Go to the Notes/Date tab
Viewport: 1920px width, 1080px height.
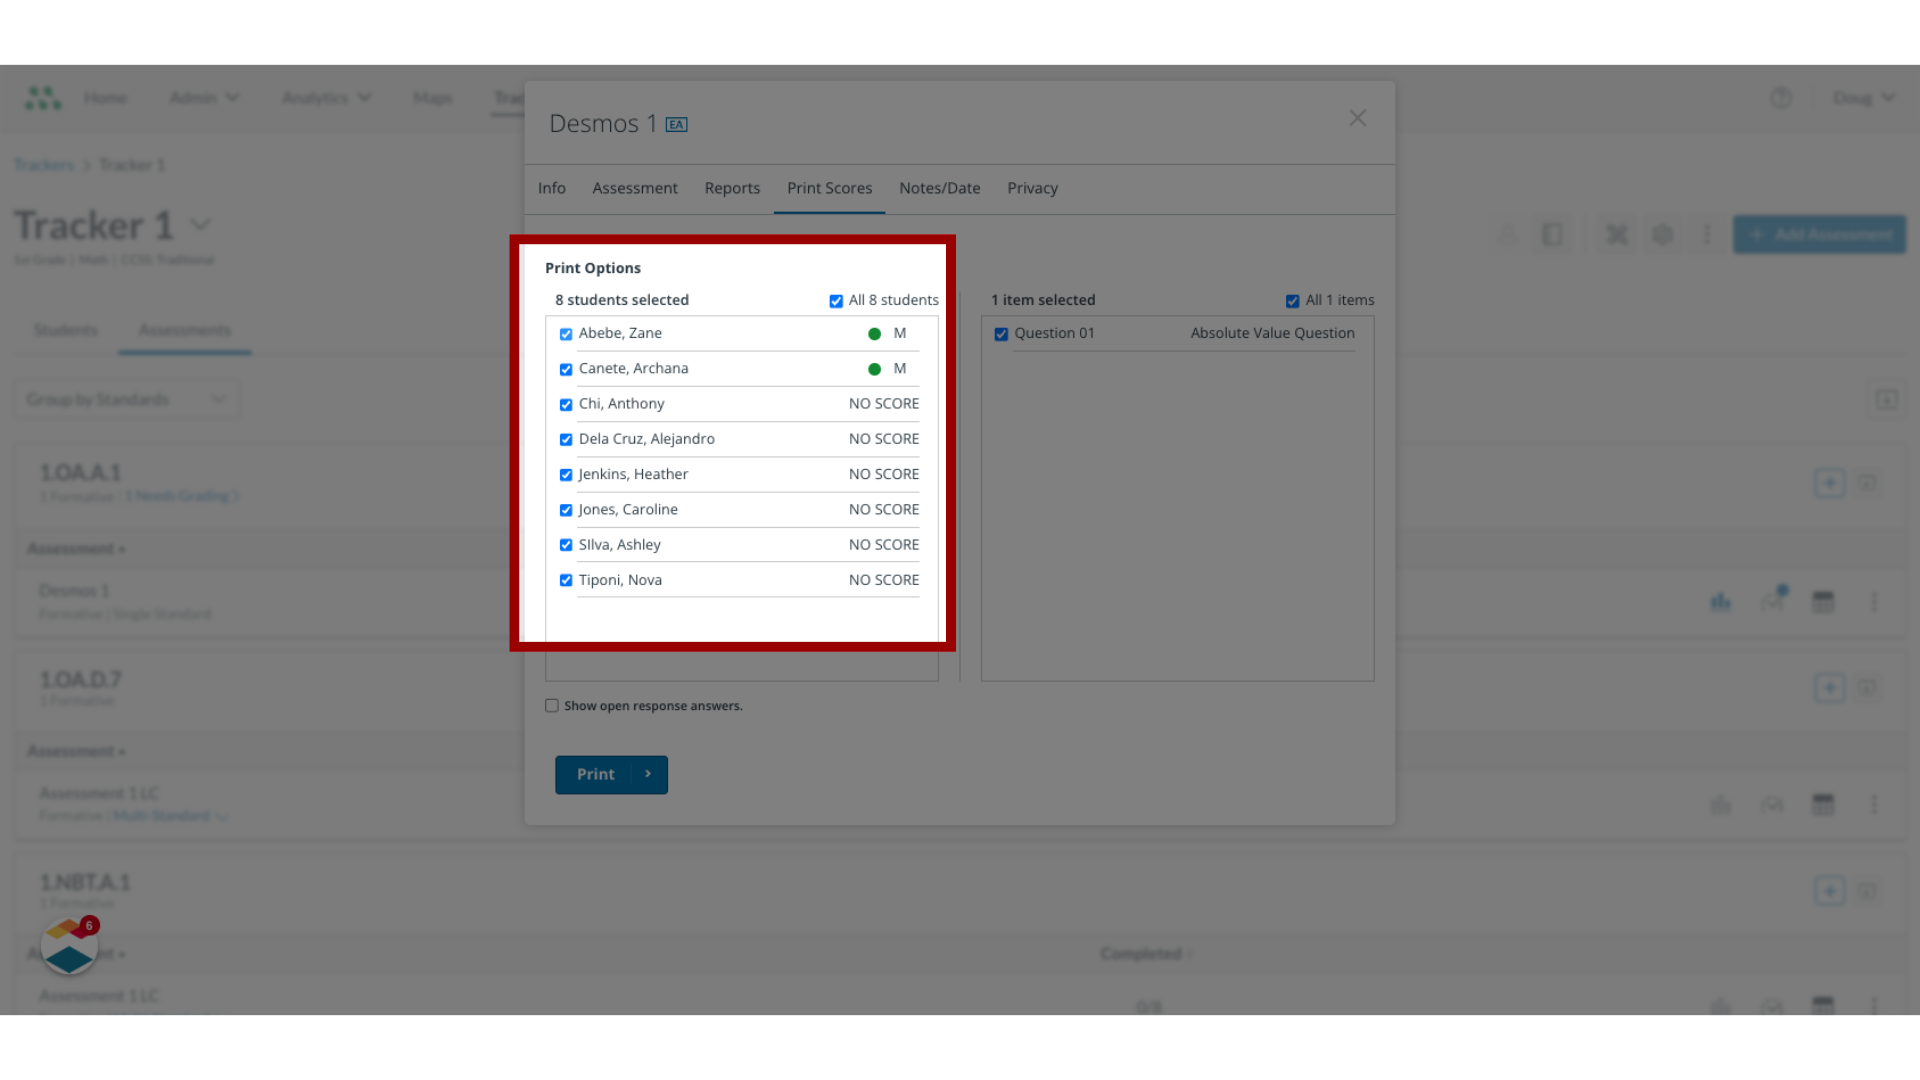[x=939, y=188]
